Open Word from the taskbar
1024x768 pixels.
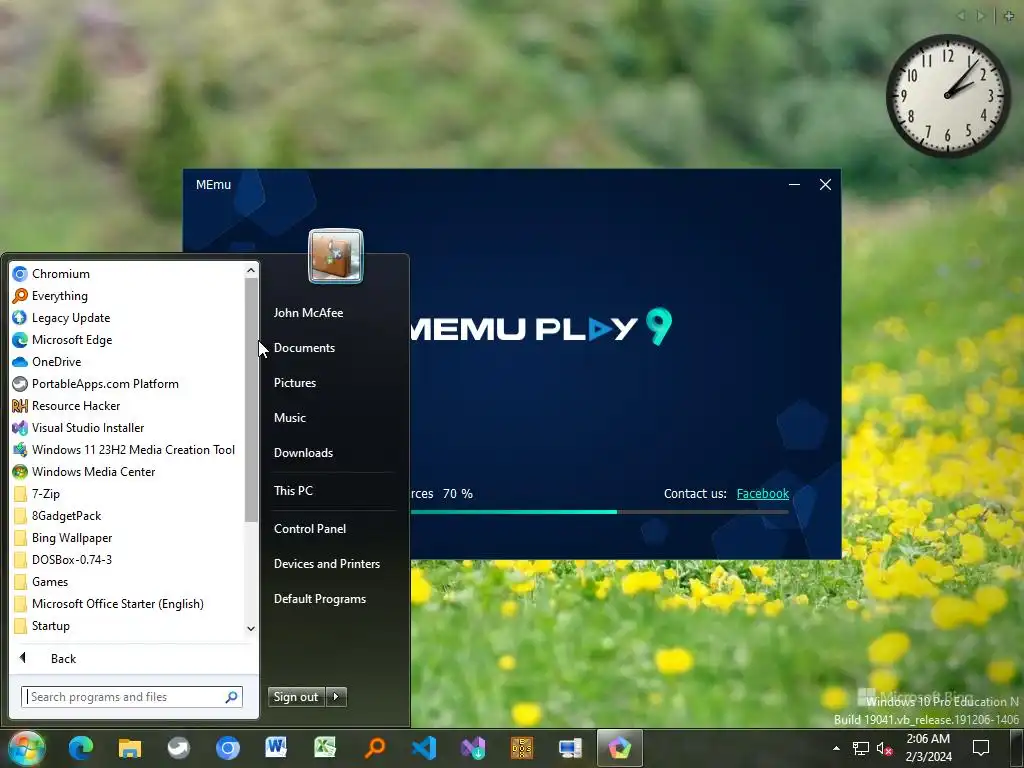276,748
